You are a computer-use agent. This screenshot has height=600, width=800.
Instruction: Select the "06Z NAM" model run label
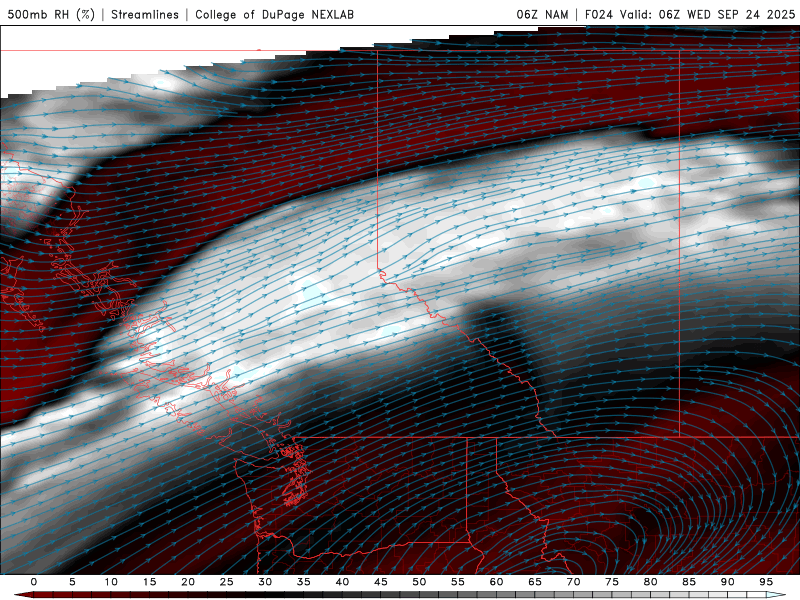[542, 14]
